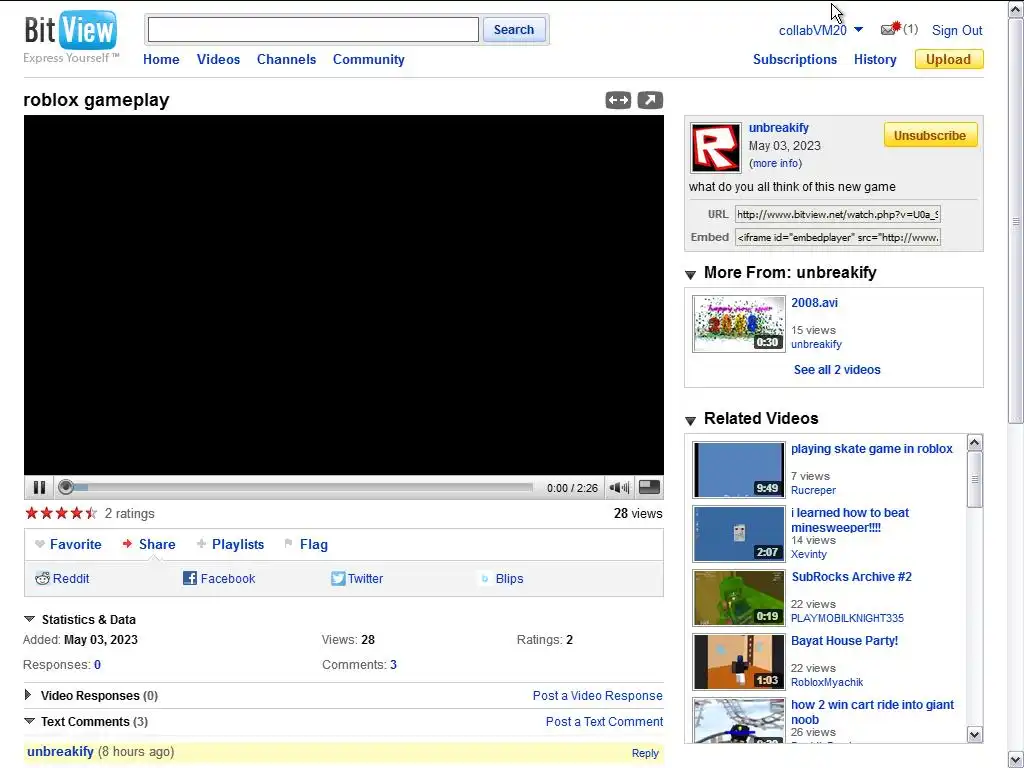Click the widen player arrows icon
Viewport: 1024px width, 768px height.
tap(618, 100)
